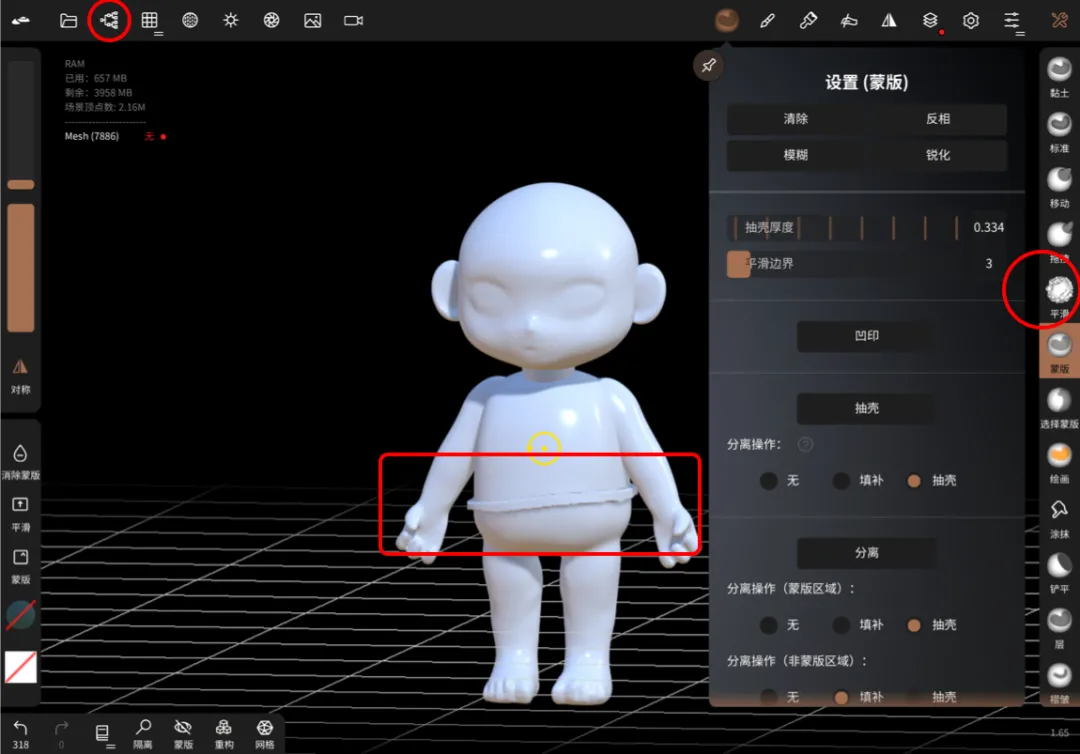This screenshot has width=1080, height=754.
Task: Open the Camera menu
Action: (x=353, y=21)
